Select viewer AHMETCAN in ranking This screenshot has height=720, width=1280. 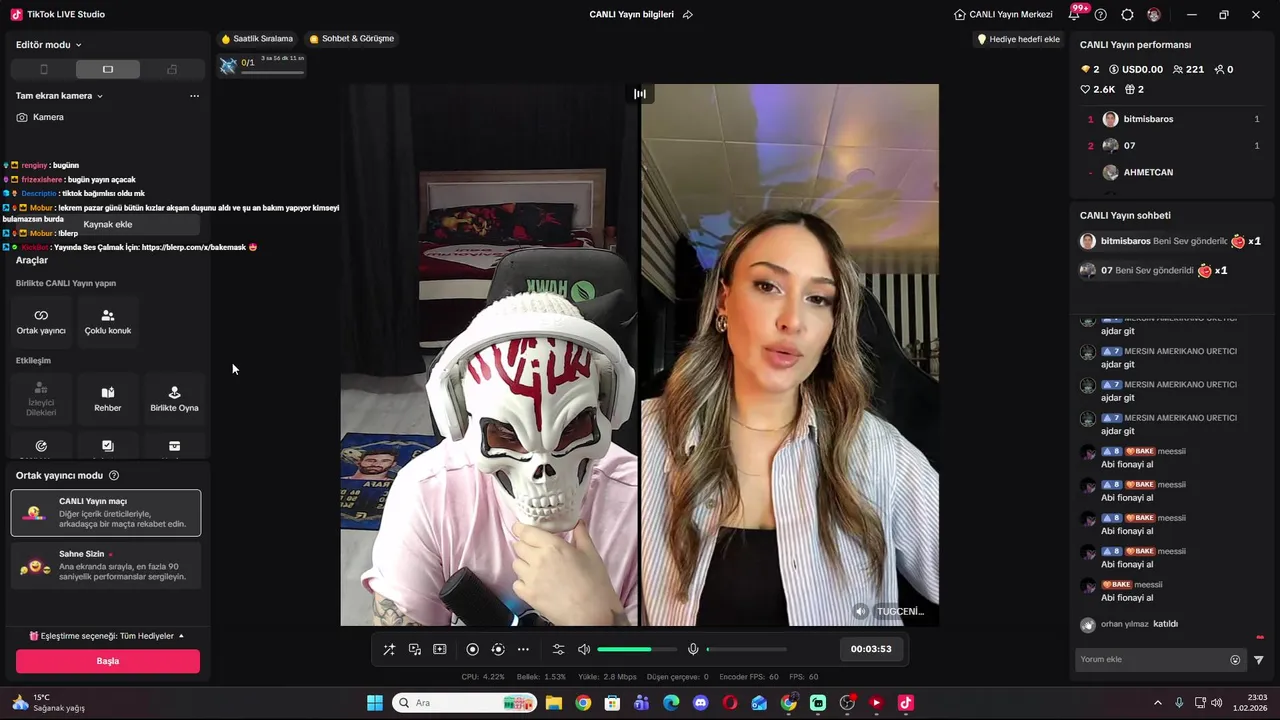click(1173, 172)
